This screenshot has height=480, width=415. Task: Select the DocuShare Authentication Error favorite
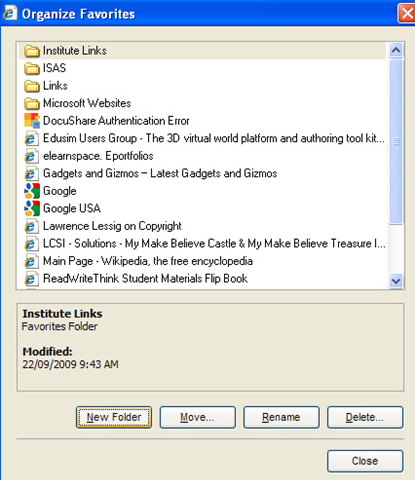click(116, 121)
